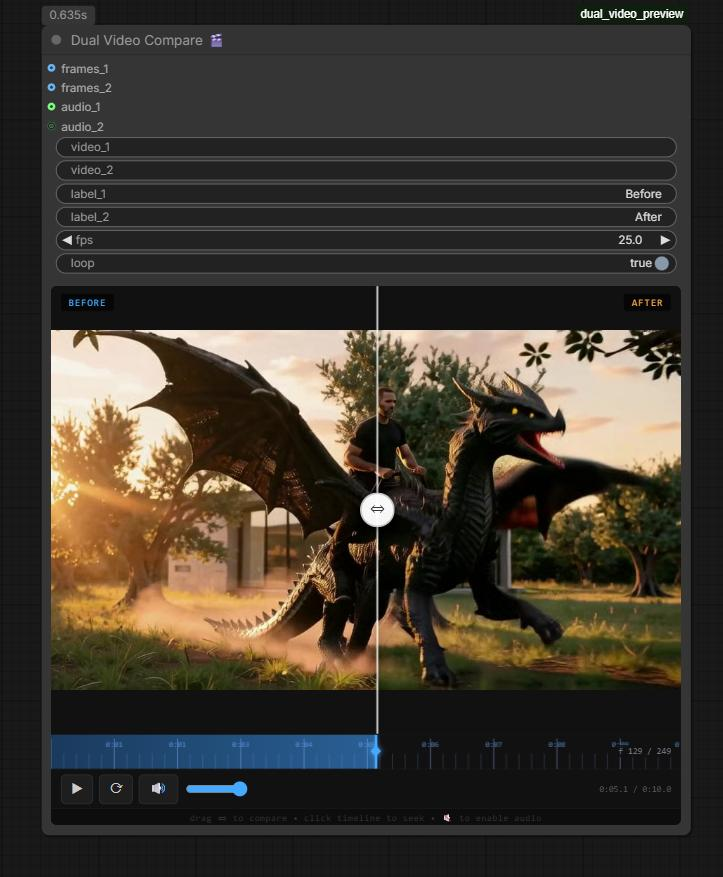The height and width of the screenshot is (877, 723).
Task: Click the Dual Video Compare title
Action: pyautogui.click(x=136, y=40)
